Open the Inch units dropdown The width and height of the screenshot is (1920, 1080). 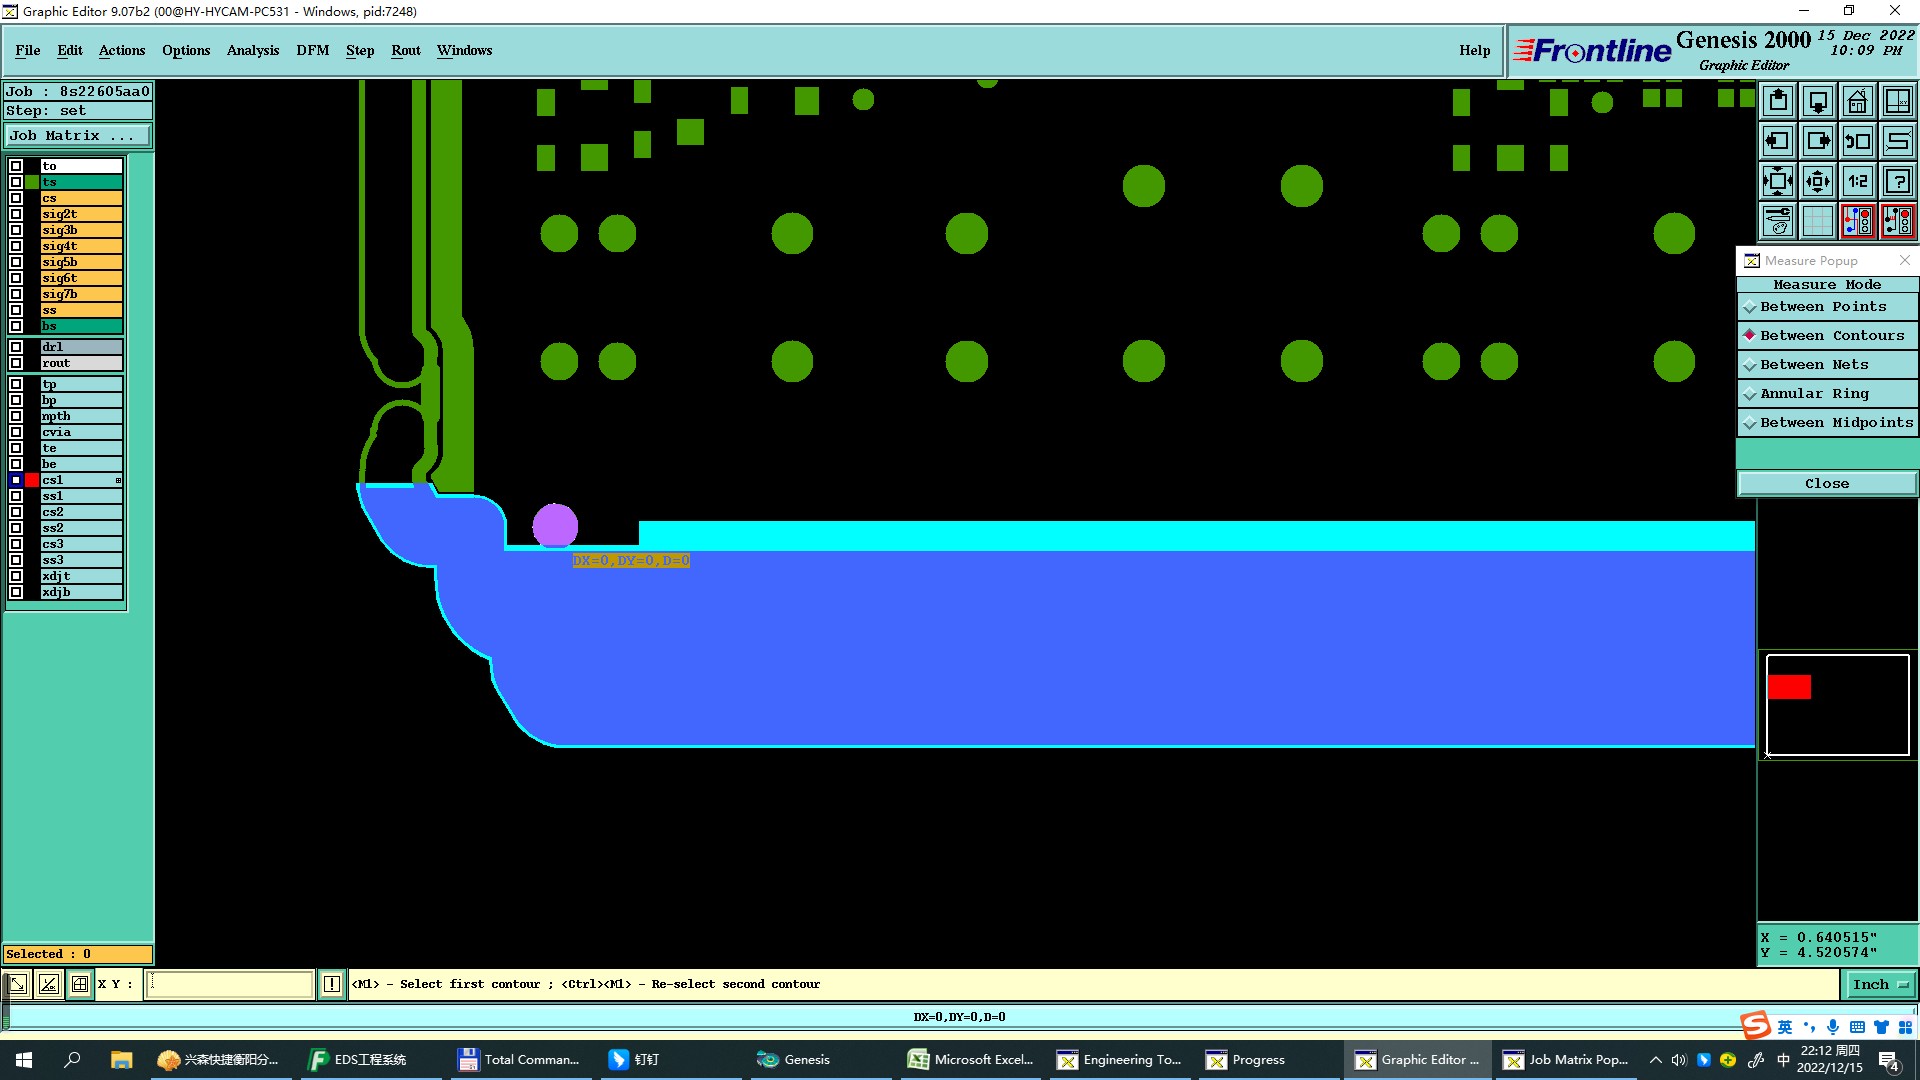point(1880,985)
